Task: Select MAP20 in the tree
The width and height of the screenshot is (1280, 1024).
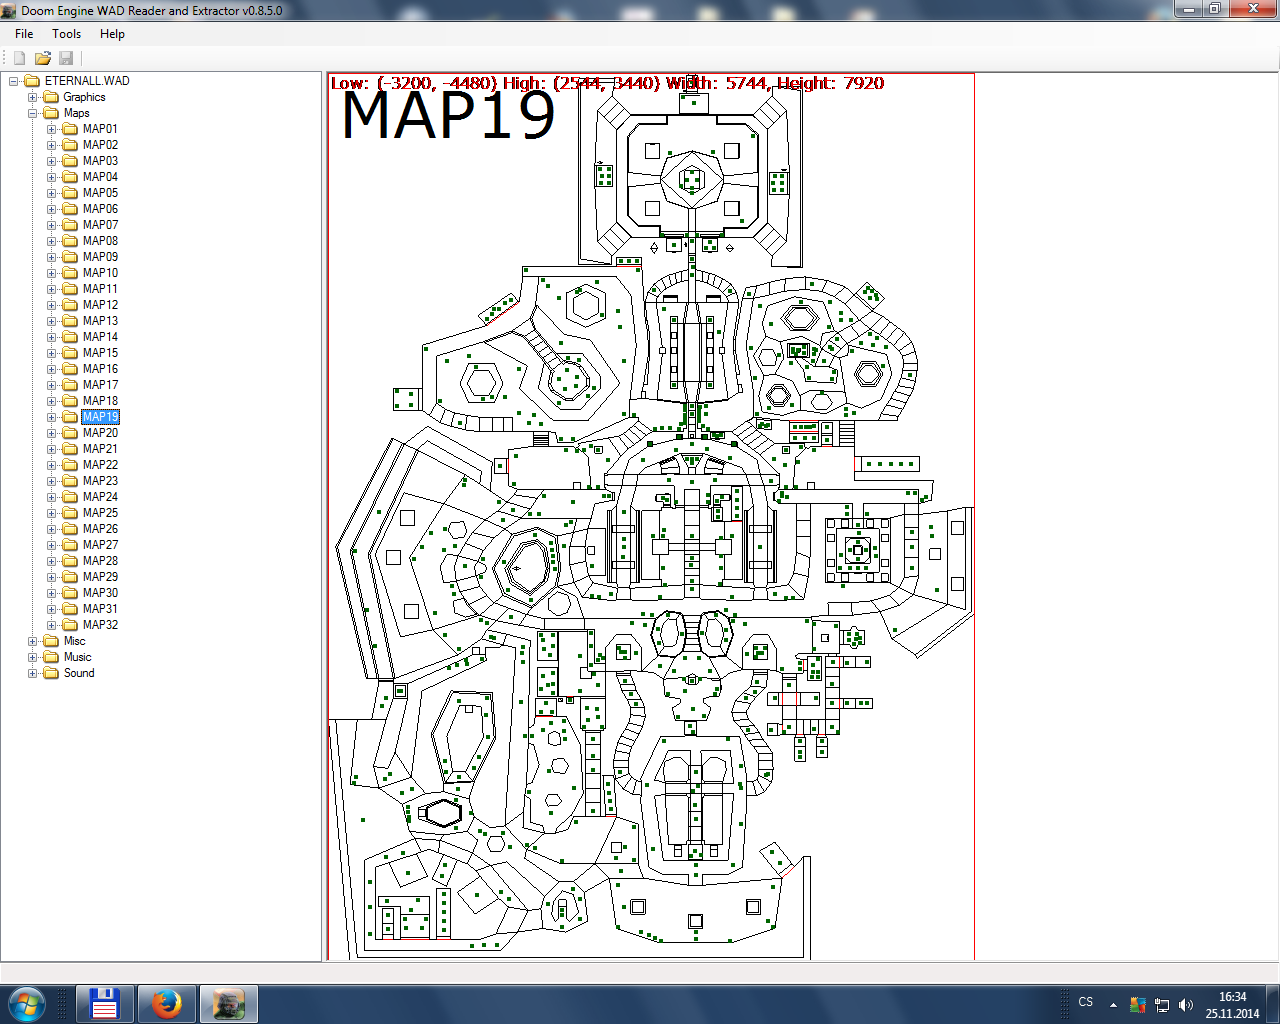Action: click(100, 433)
